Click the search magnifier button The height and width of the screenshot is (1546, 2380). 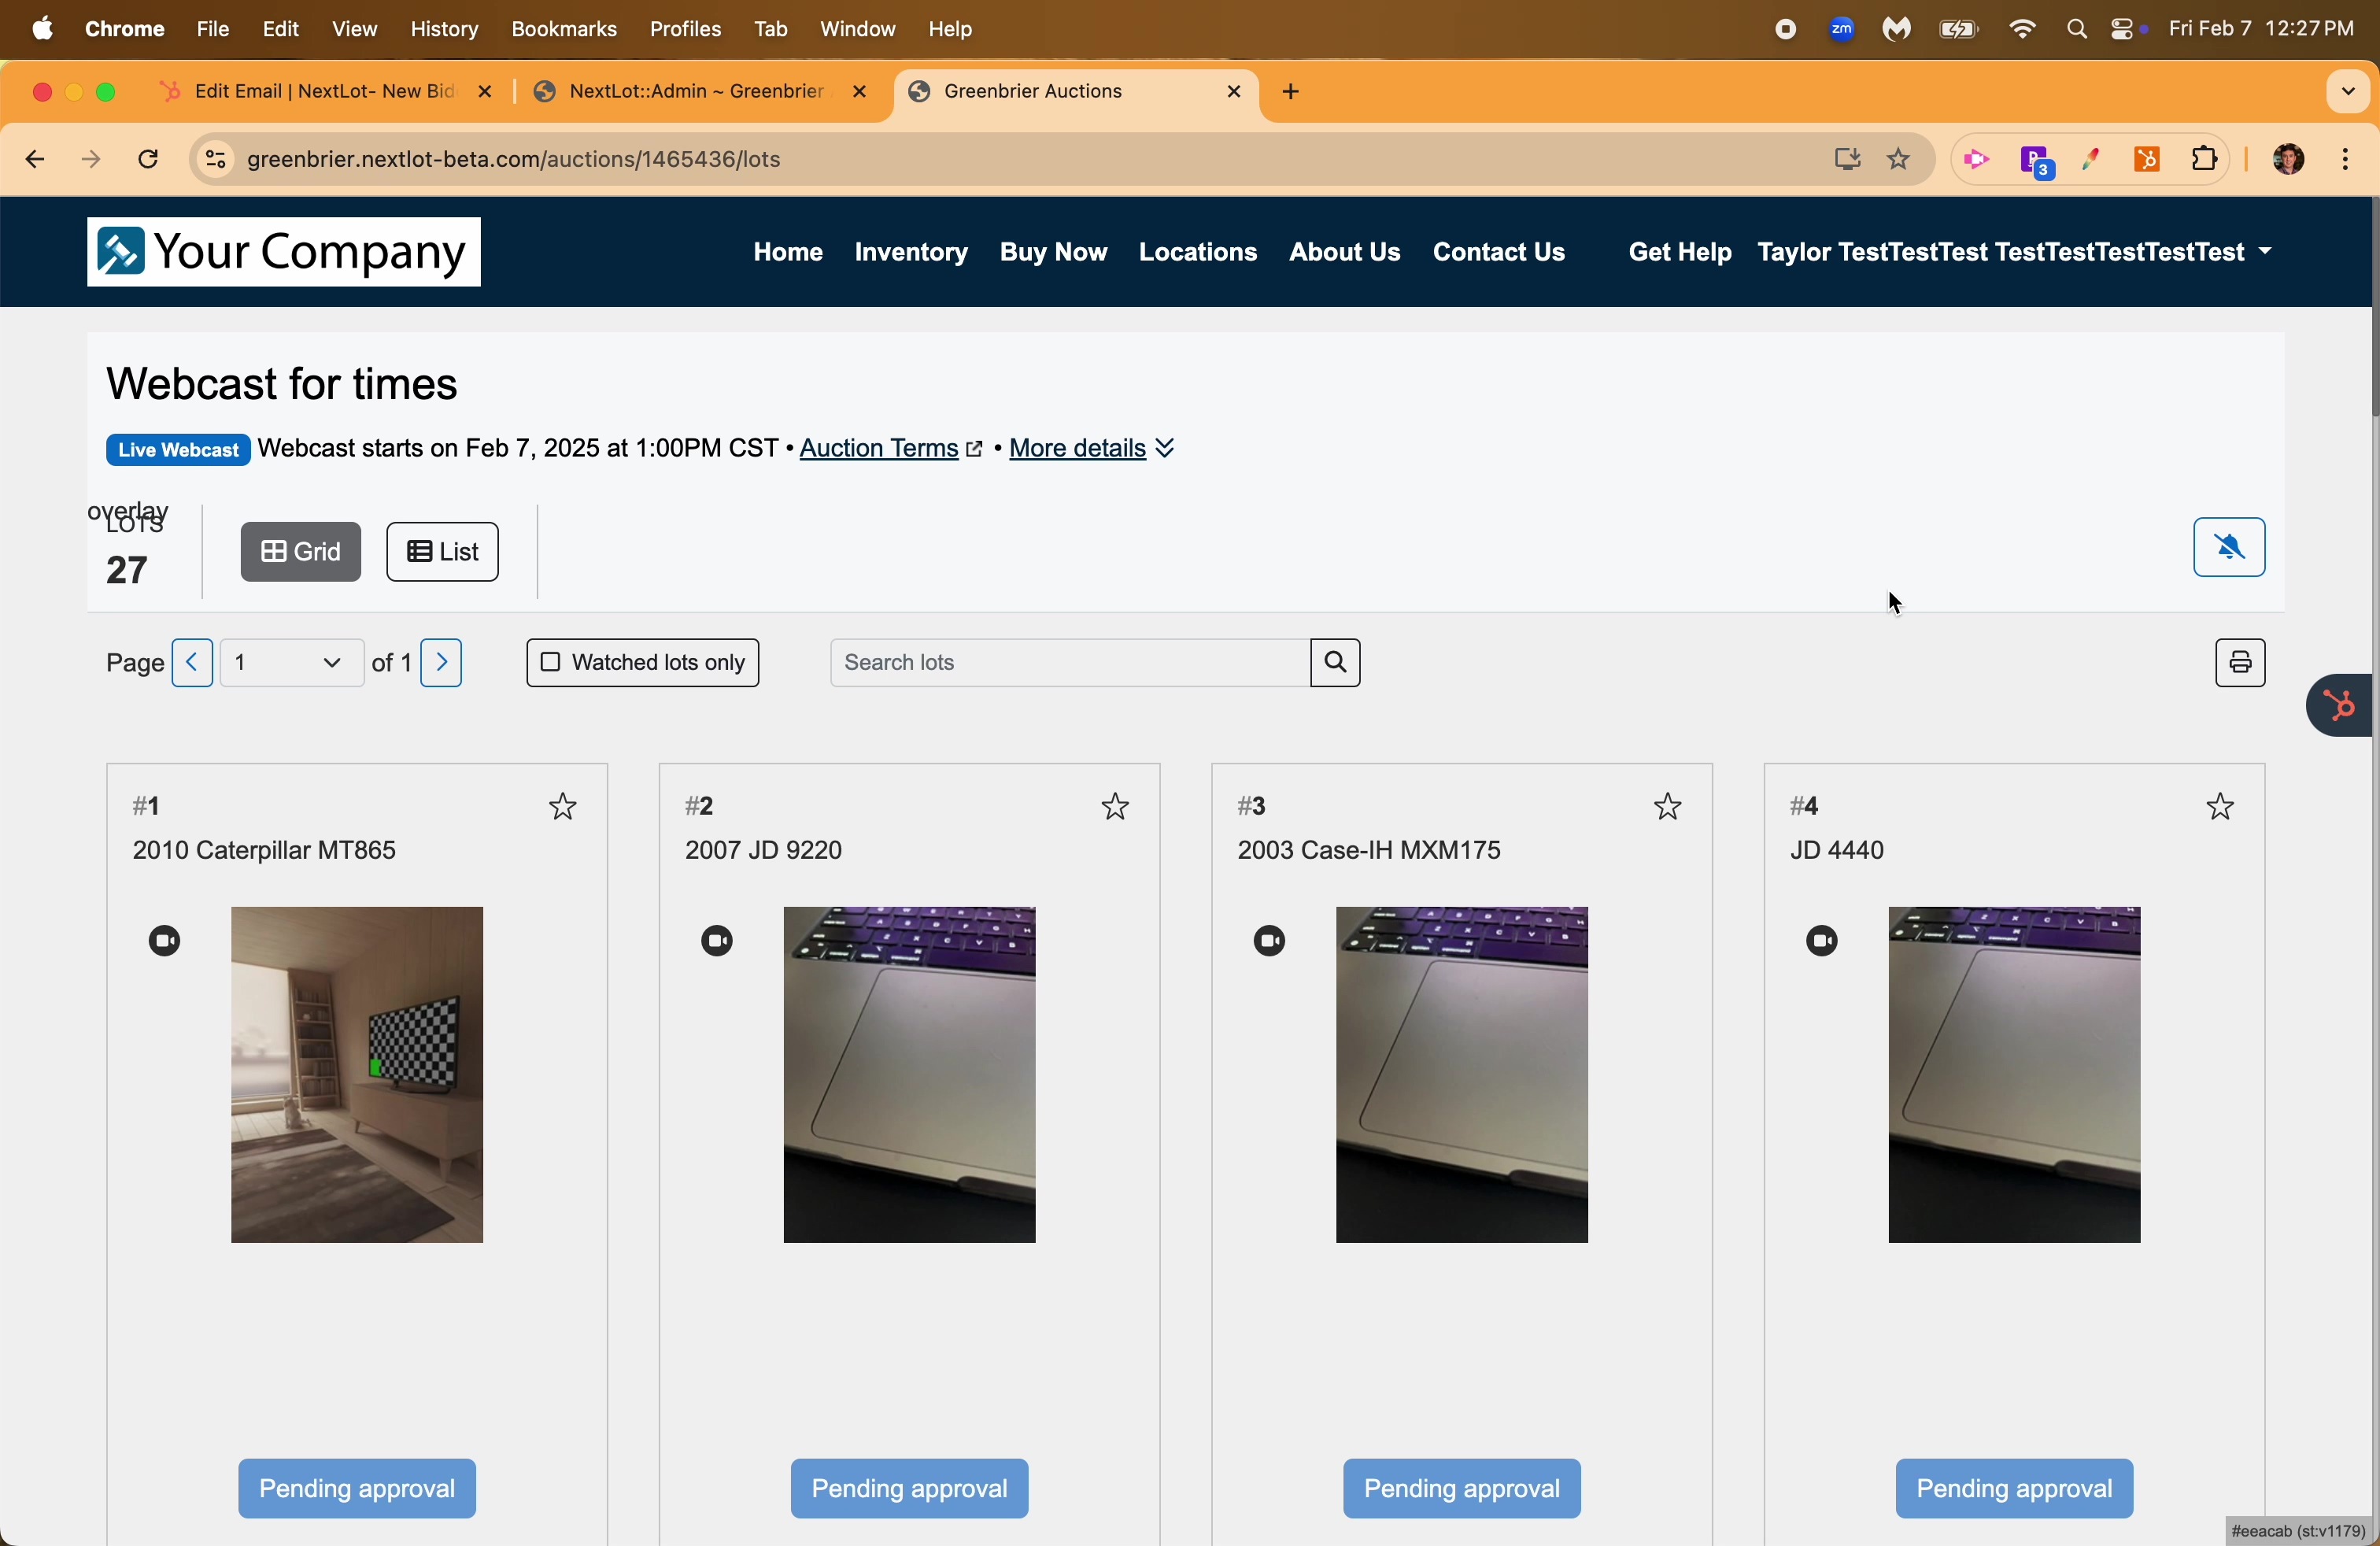click(1336, 663)
